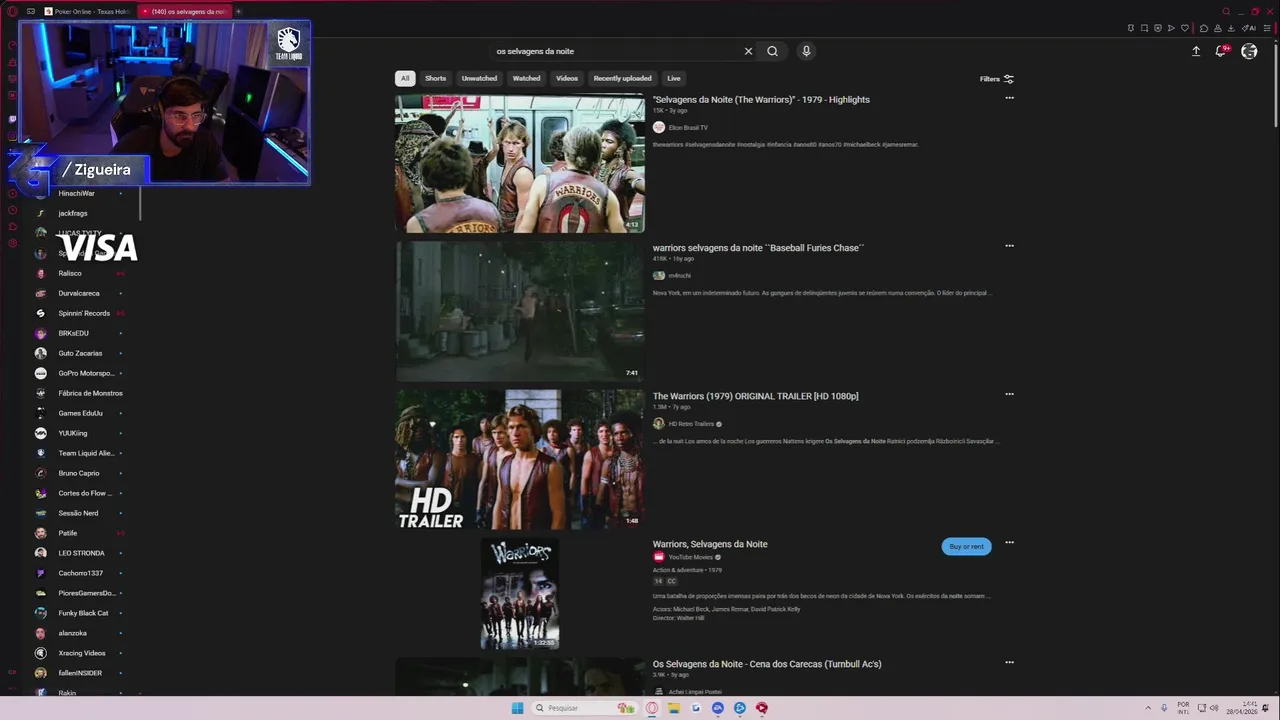Open jackfrags subscription in sidebar
Viewport: 1280px width, 720px height.
72,213
